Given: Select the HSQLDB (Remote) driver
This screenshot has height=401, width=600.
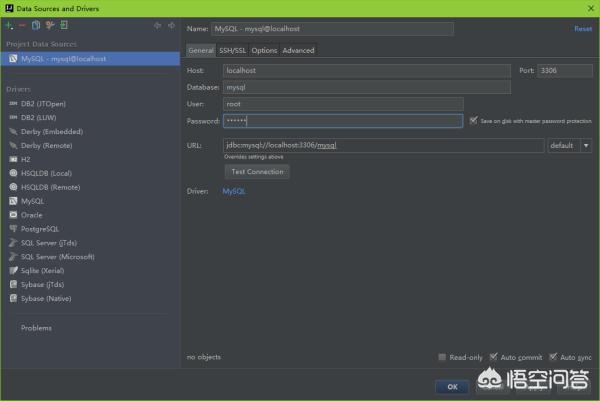Looking at the screenshot, I should [x=51, y=187].
